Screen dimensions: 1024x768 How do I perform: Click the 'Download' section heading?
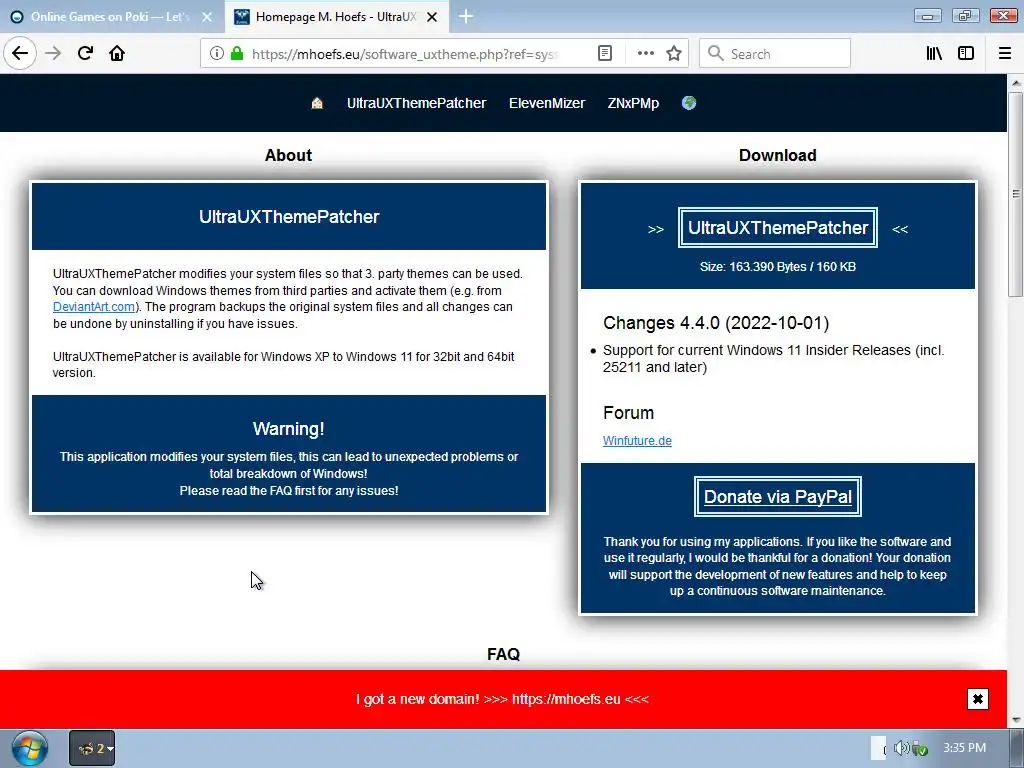coord(778,155)
